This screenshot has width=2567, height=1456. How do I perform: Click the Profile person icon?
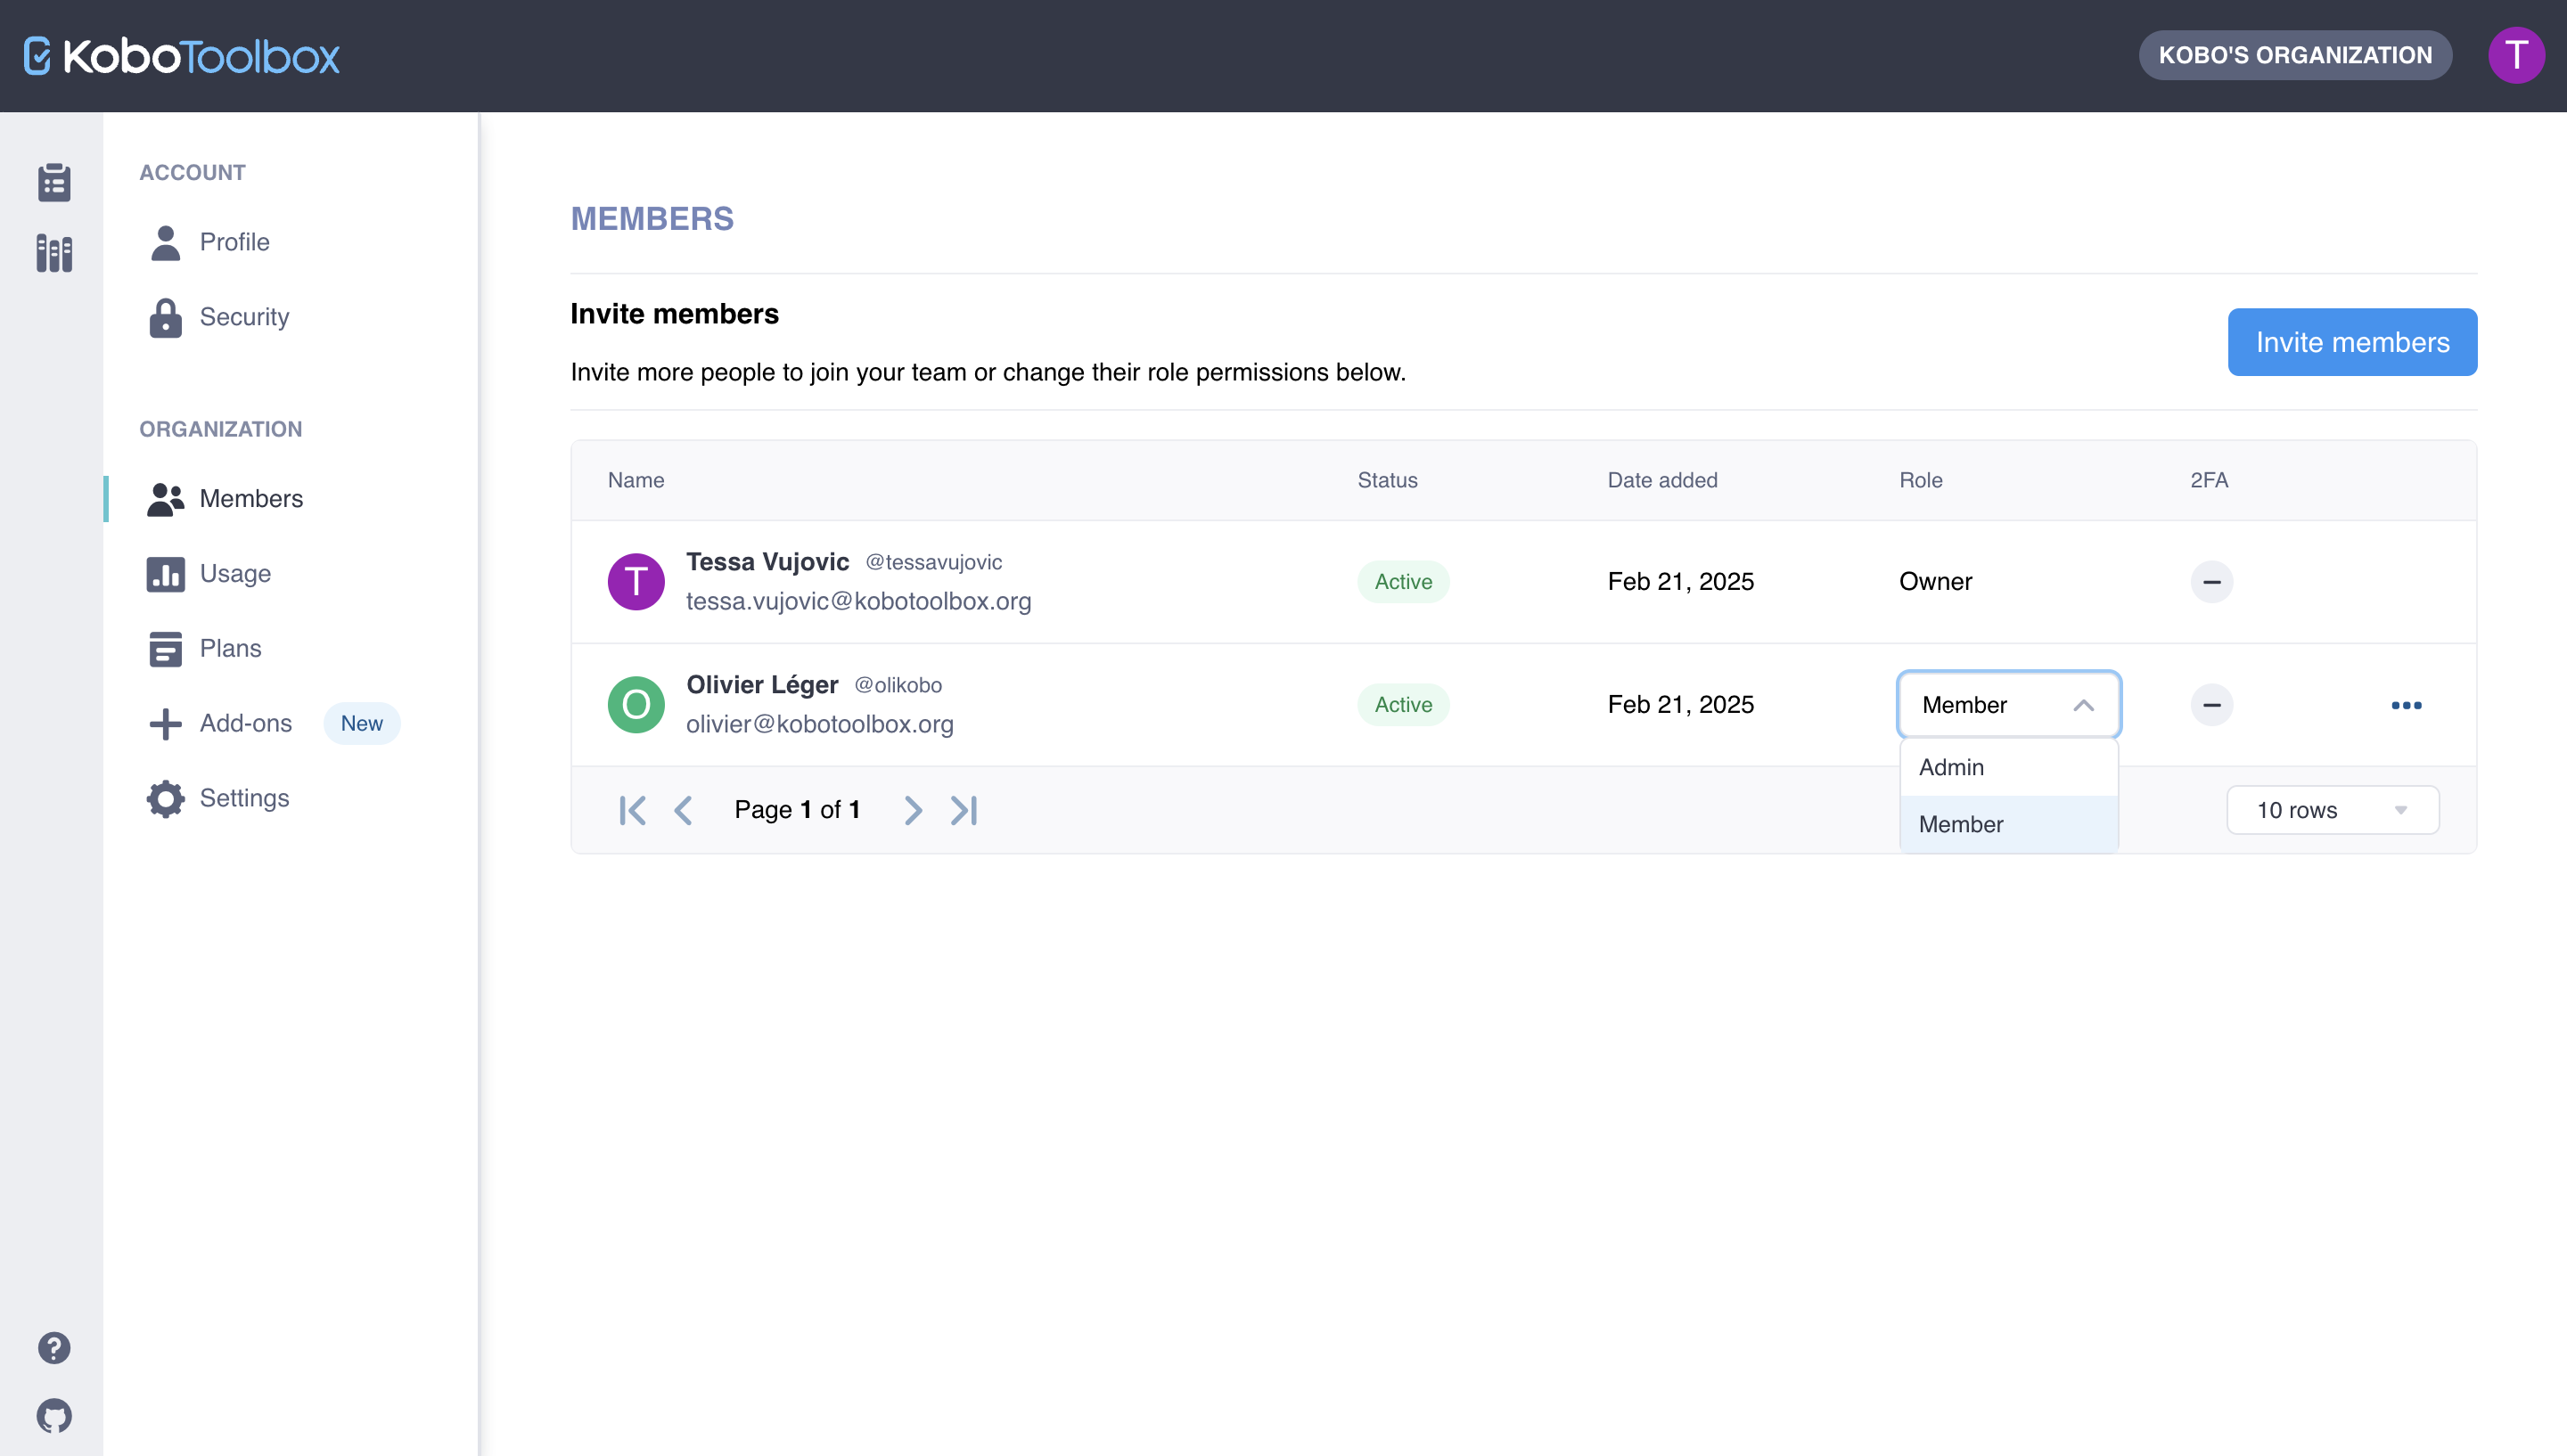point(165,242)
